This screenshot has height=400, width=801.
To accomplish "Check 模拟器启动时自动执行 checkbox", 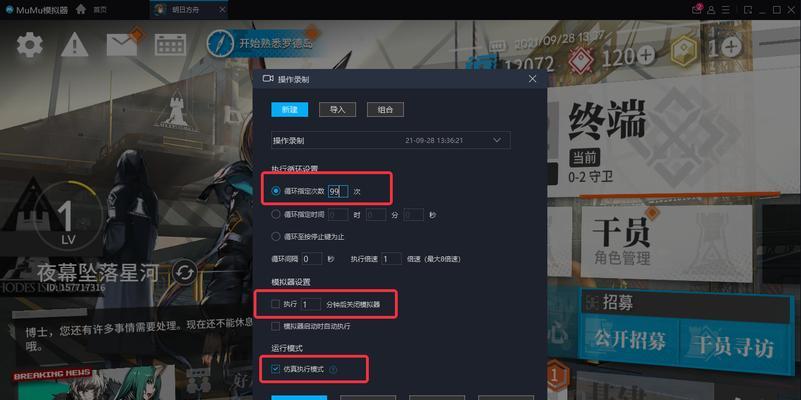I will (x=275, y=326).
